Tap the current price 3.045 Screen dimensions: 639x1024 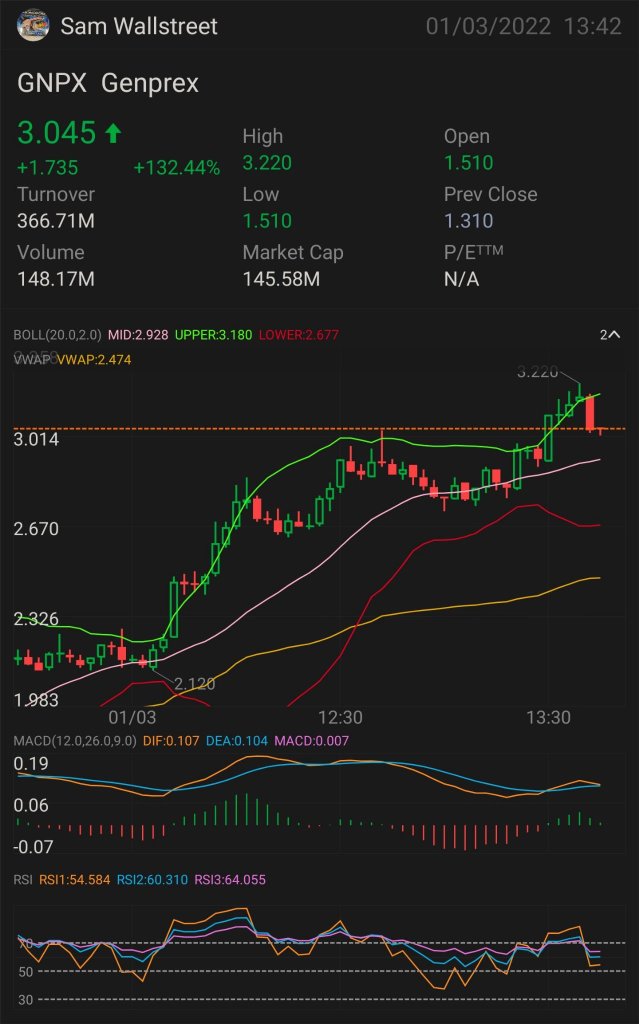coord(57,133)
